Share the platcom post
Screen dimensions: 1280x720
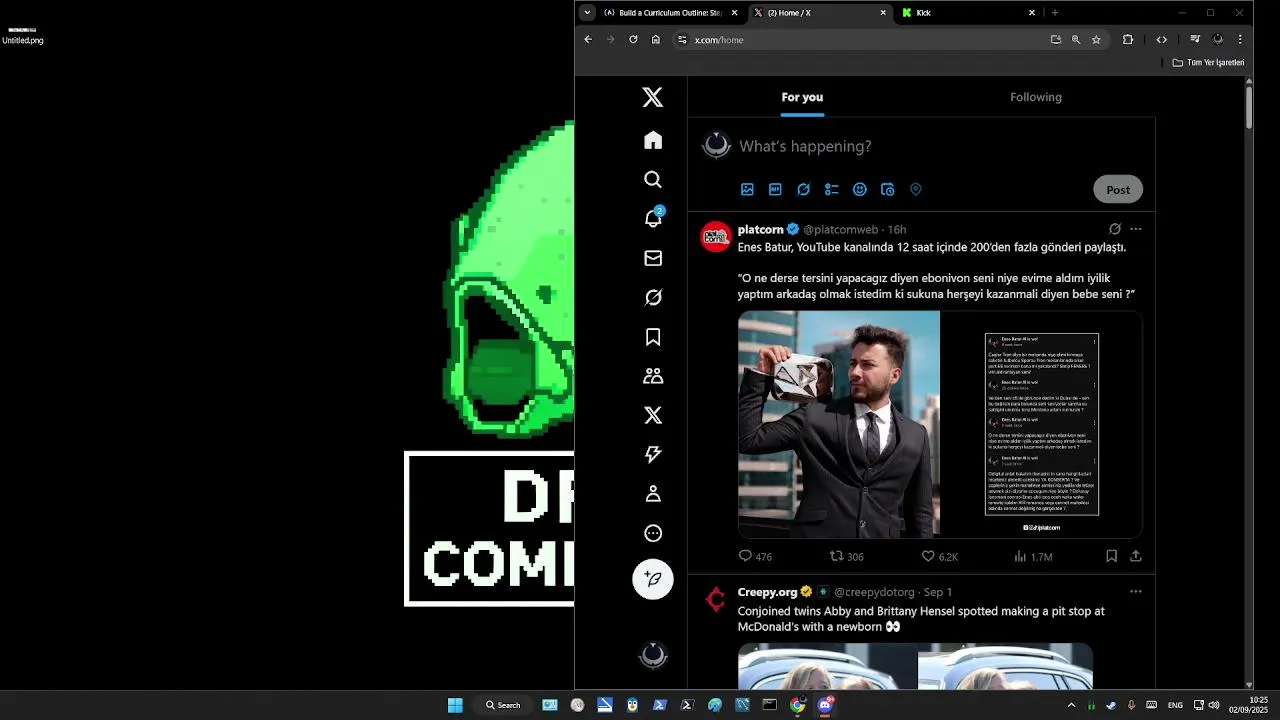(1136, 556)
